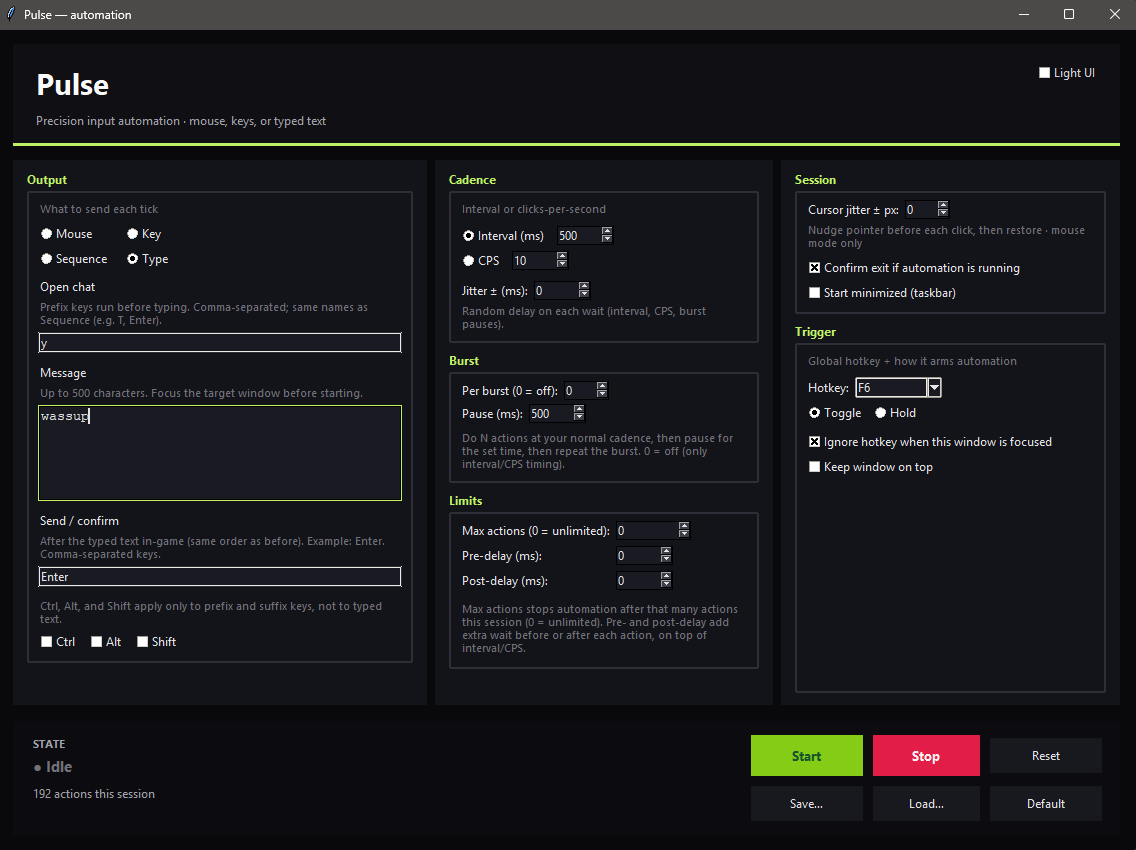The height and width of the screenshot is (850, 1136).
Task: Click the red Stop button
Action: click(x=926, y=756)
